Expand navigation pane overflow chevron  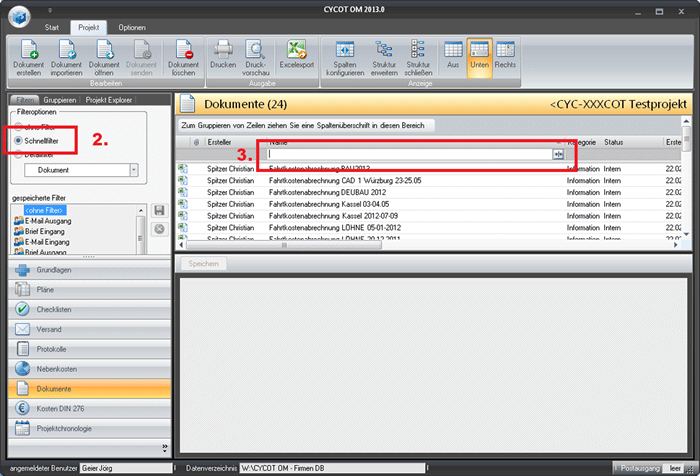(x=165, y=447)
